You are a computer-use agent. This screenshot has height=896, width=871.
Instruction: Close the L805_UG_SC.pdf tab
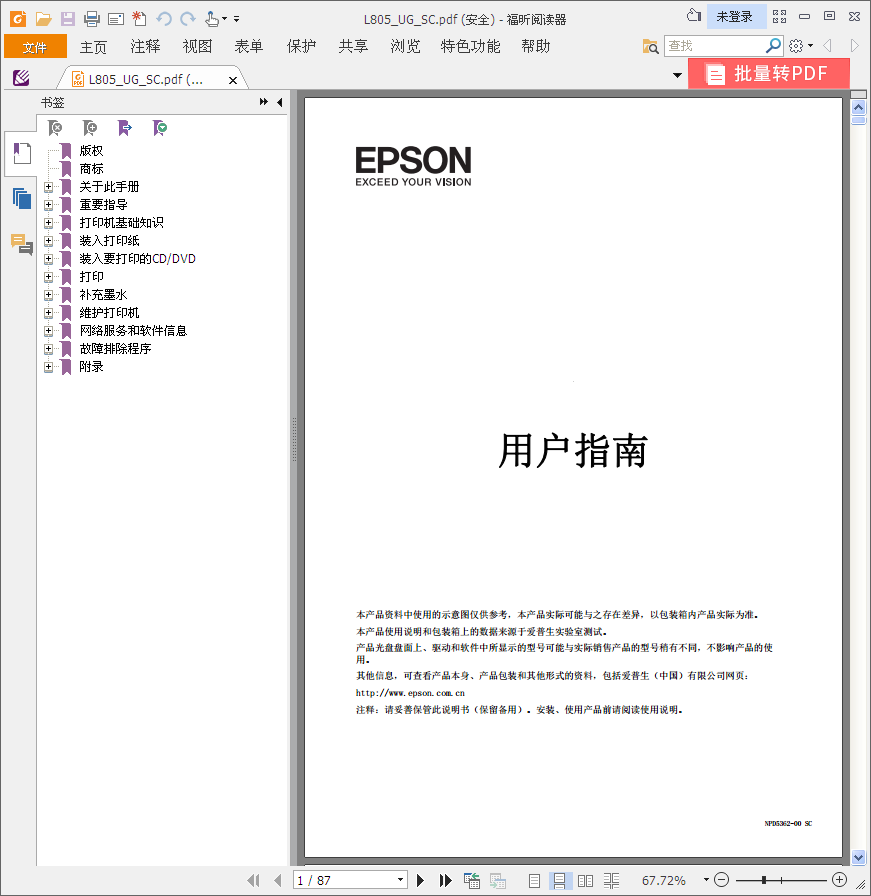[233, 81]
